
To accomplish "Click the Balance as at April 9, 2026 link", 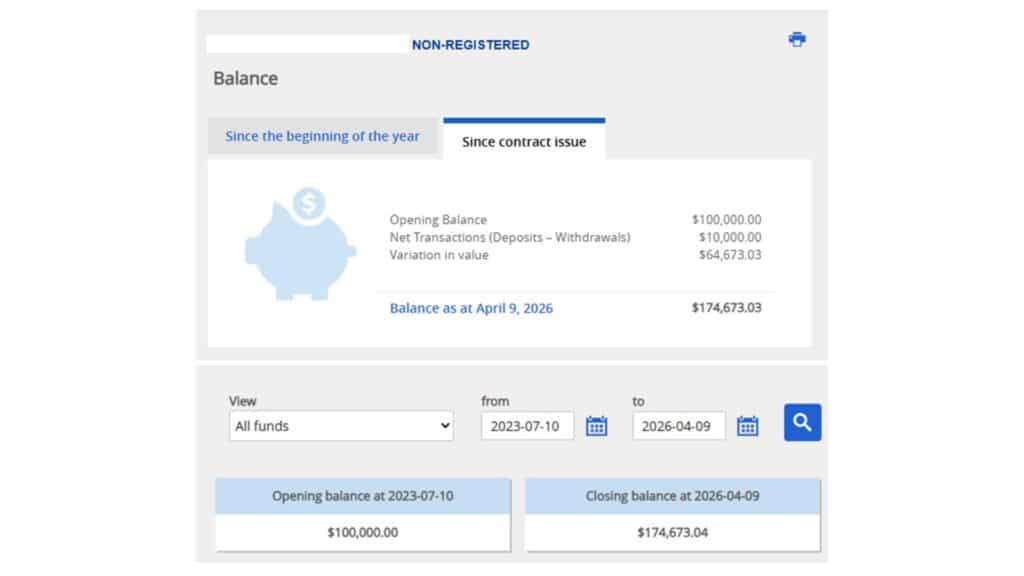I will 471,308.
